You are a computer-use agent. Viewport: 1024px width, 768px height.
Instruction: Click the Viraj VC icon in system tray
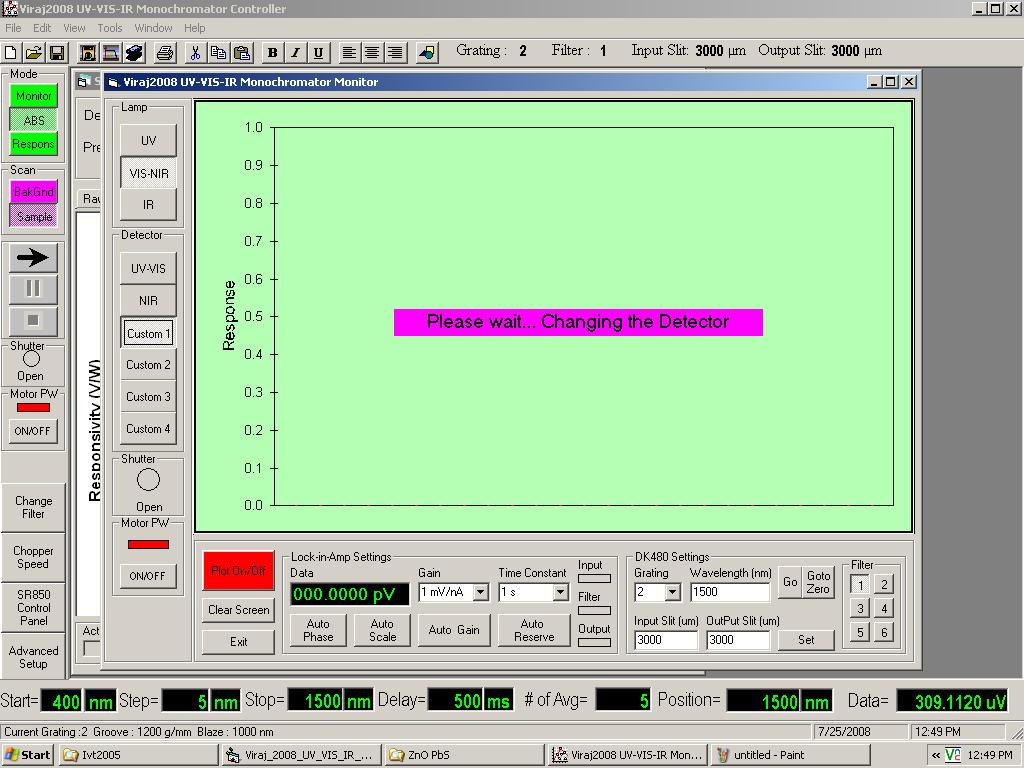click(x=953, y=755)
